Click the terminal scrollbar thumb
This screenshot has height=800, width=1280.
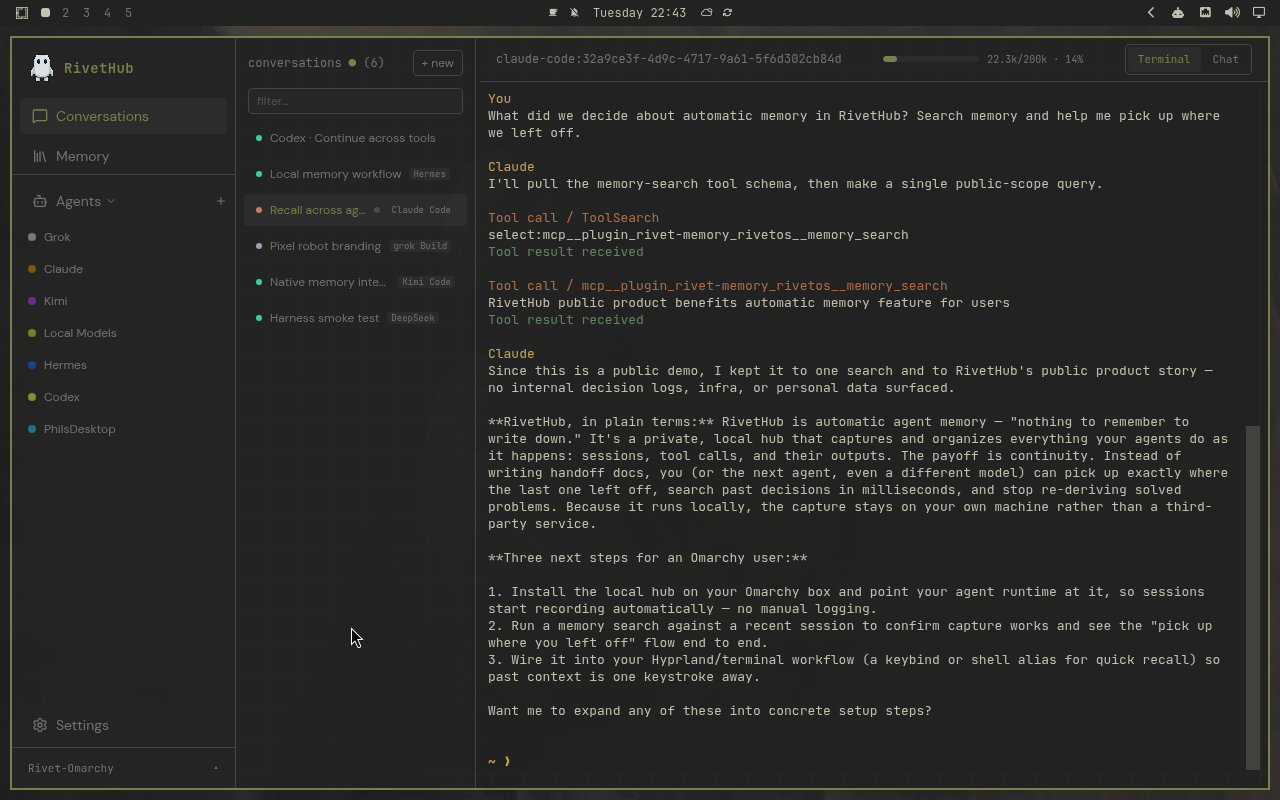click(x=1253, y=597)
